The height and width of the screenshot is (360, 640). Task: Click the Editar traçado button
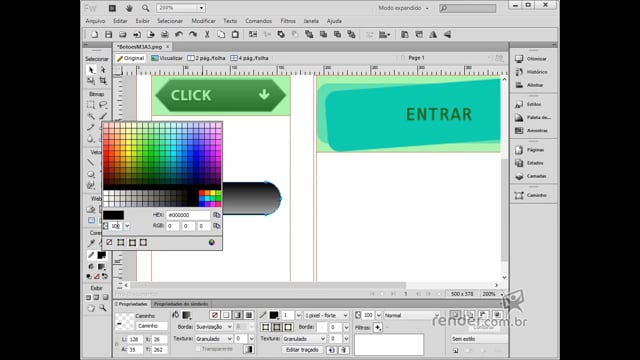[302, 350]
